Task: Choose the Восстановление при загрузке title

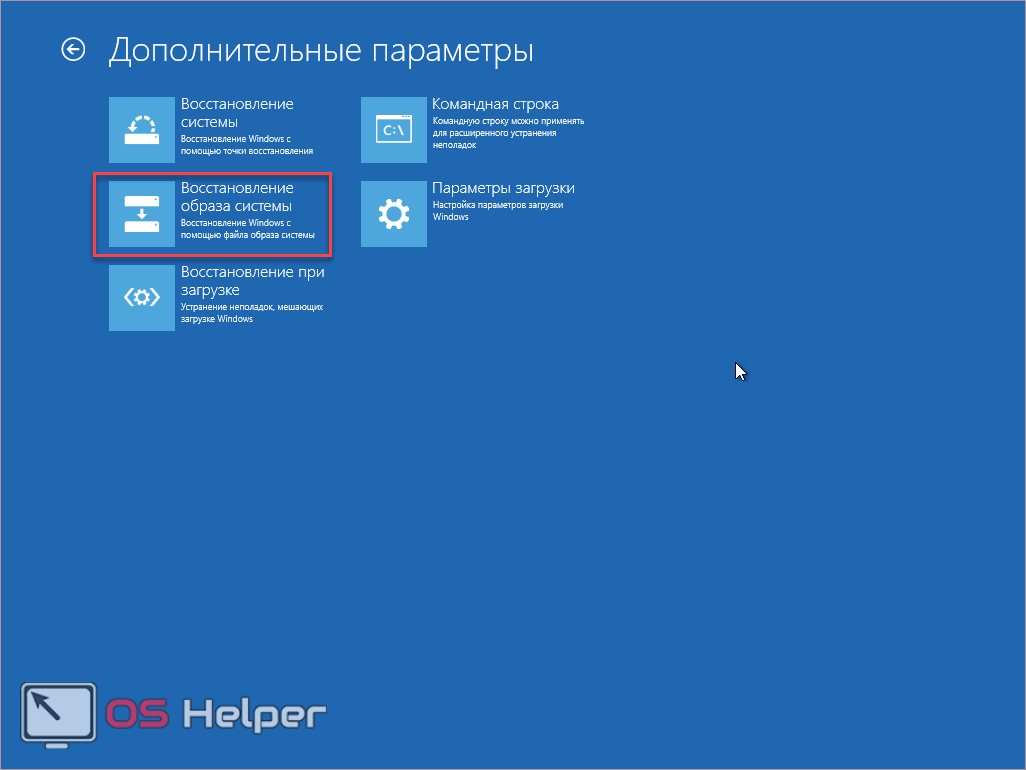Action: pos(252,281)
